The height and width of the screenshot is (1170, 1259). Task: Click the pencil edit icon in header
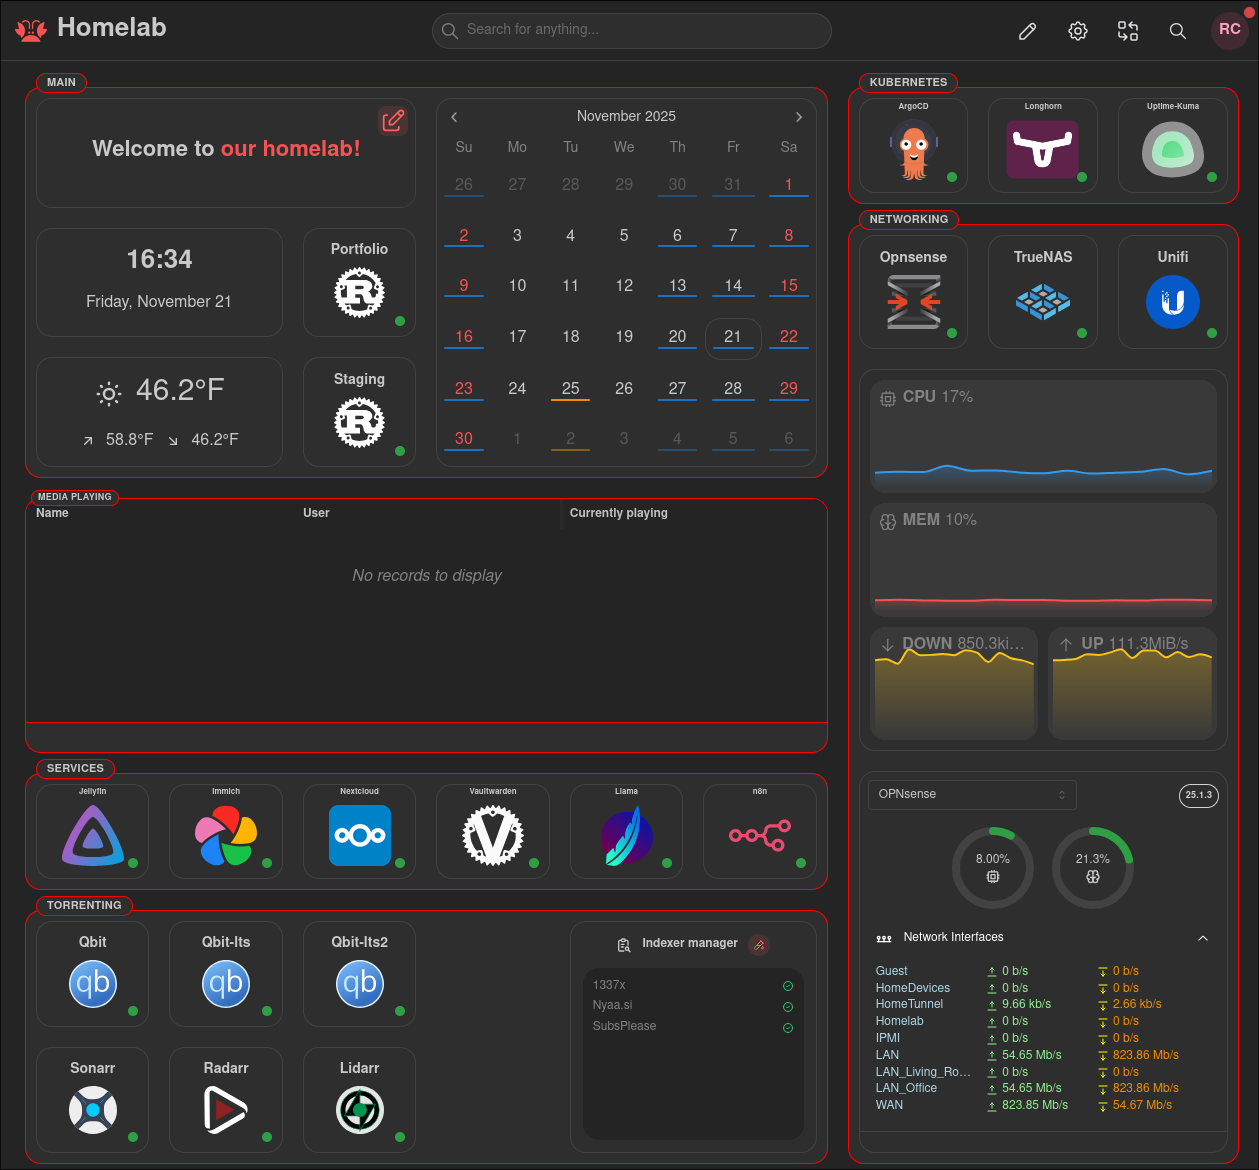[x=1027, y=31]
